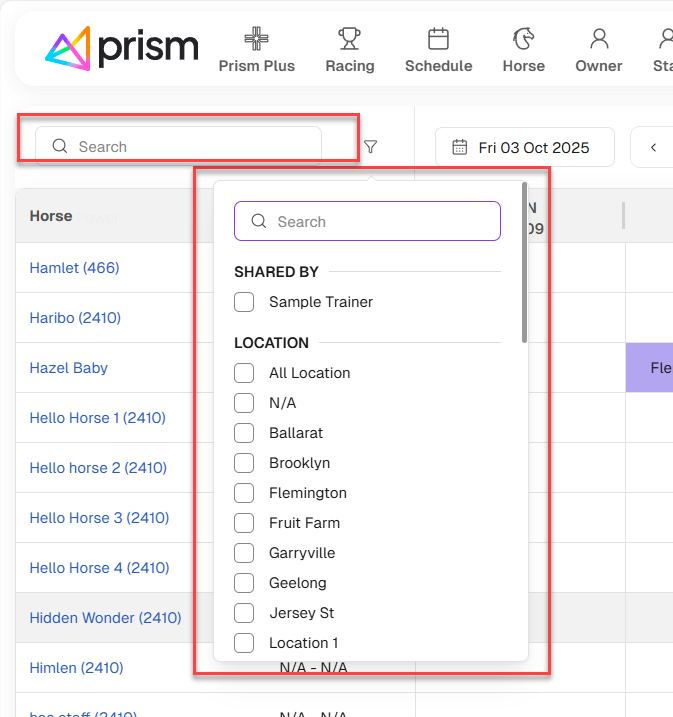Image resolution: width=673 pixels, height=717 pixels.
Task: Select the Horse icon in navigation
Action: 523,39
